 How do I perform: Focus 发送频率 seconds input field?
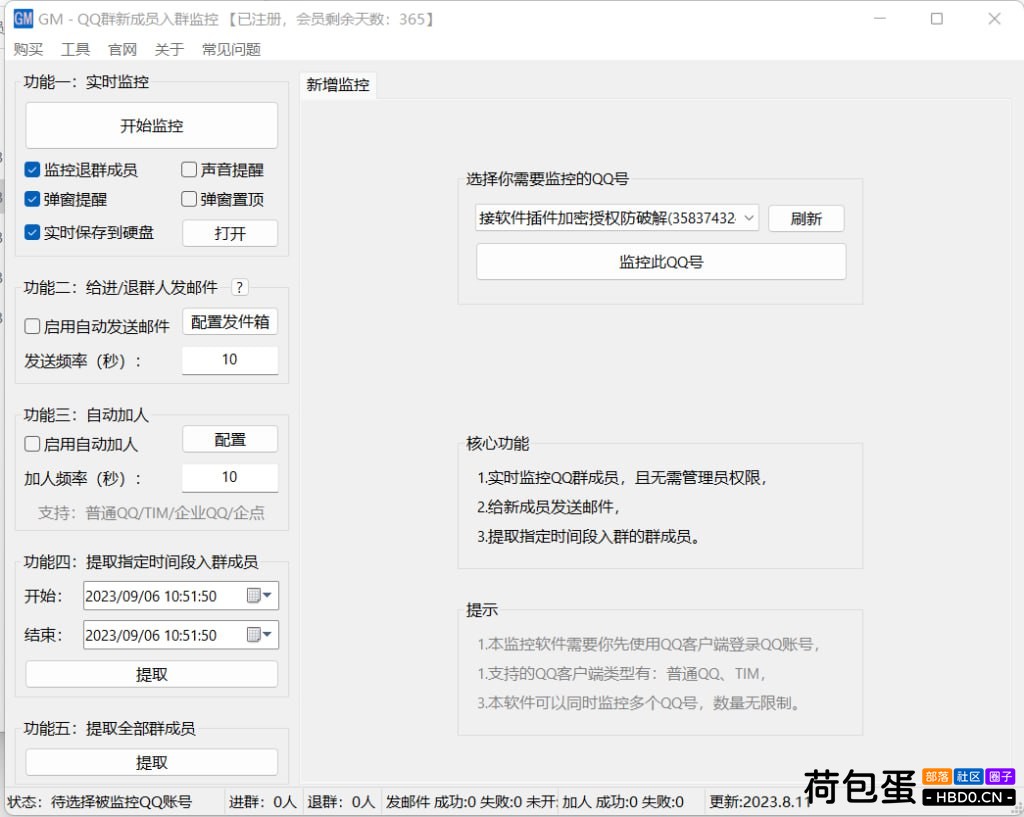tap(230, 360)
